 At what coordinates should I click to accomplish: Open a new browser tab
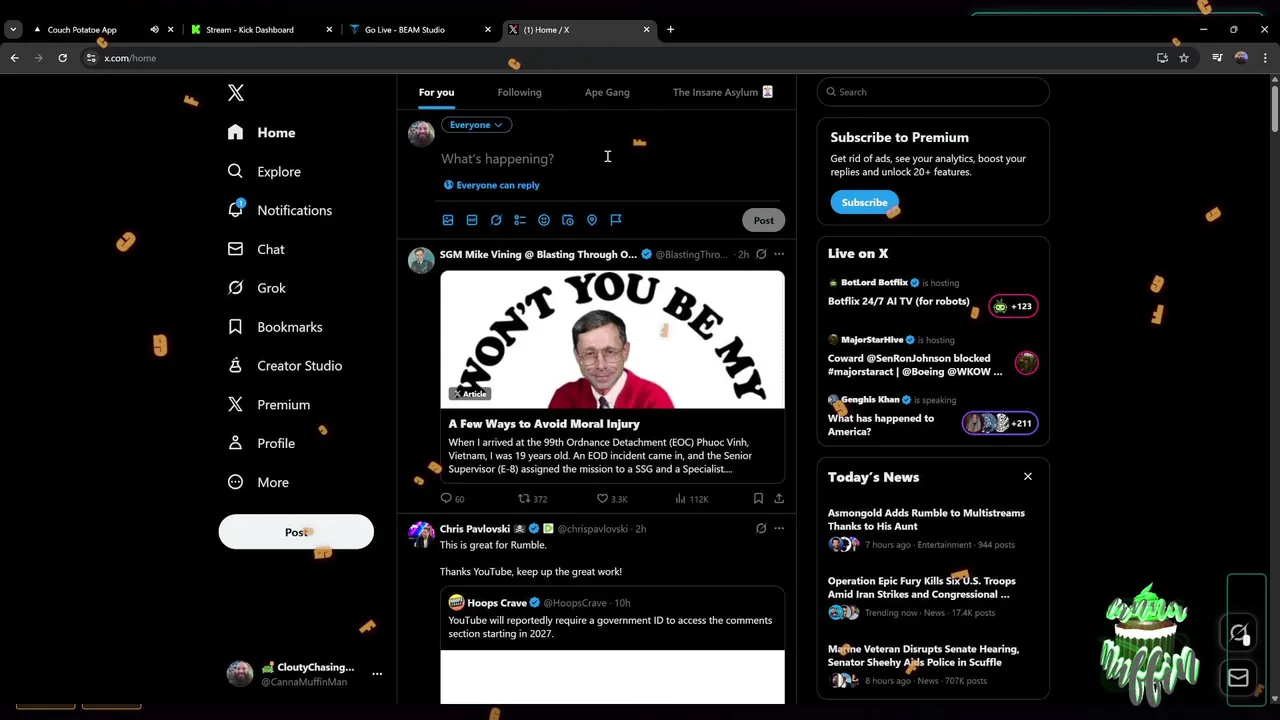click(670, 29)
